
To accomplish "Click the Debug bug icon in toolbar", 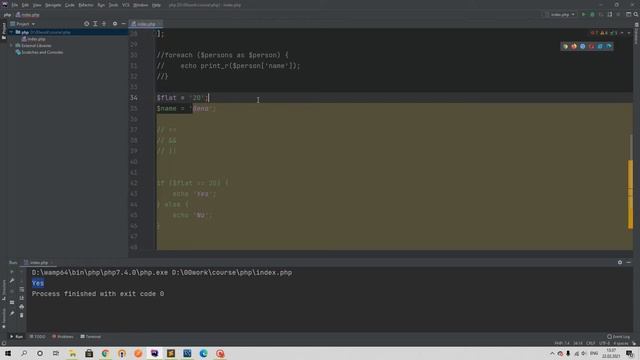I will 592,14.
